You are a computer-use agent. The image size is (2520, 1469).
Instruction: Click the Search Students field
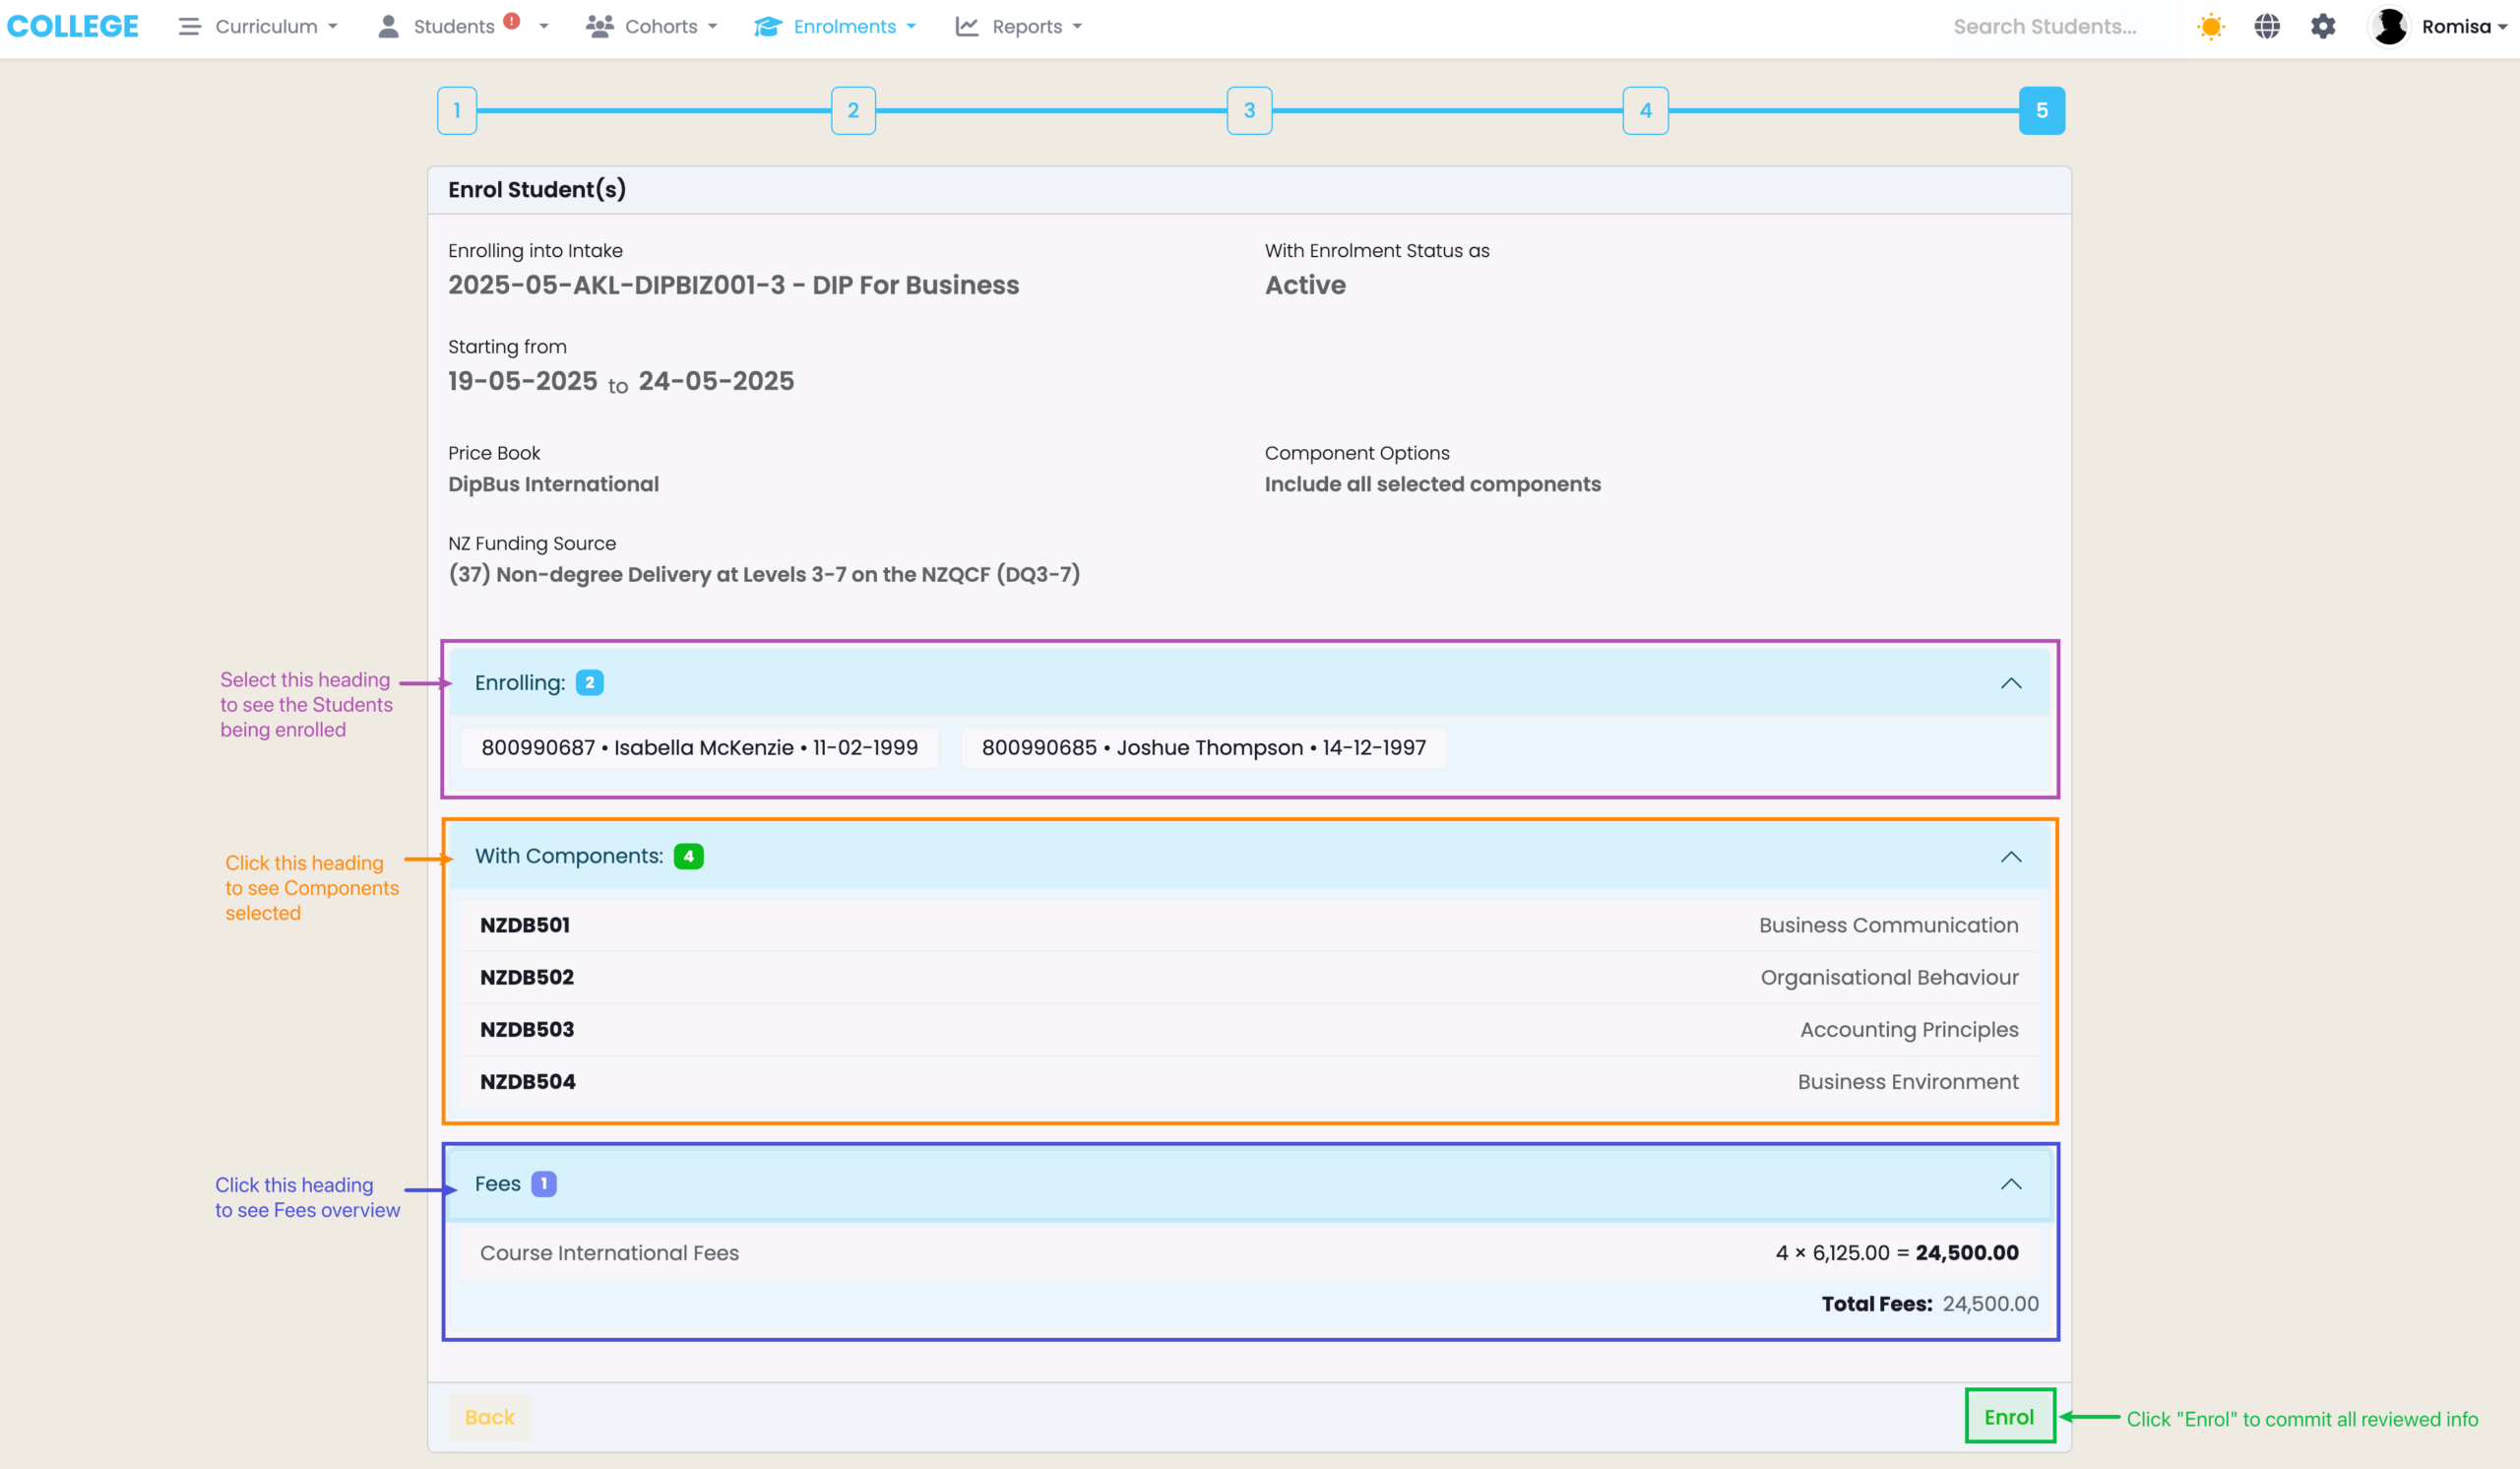[x=2050, y=27]
